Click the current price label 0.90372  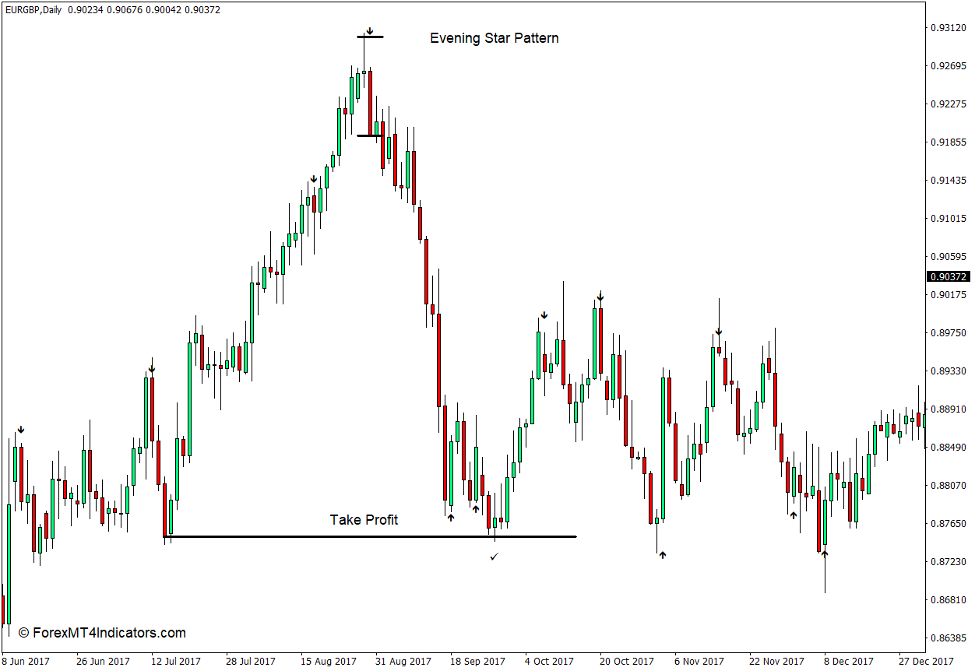948,277
